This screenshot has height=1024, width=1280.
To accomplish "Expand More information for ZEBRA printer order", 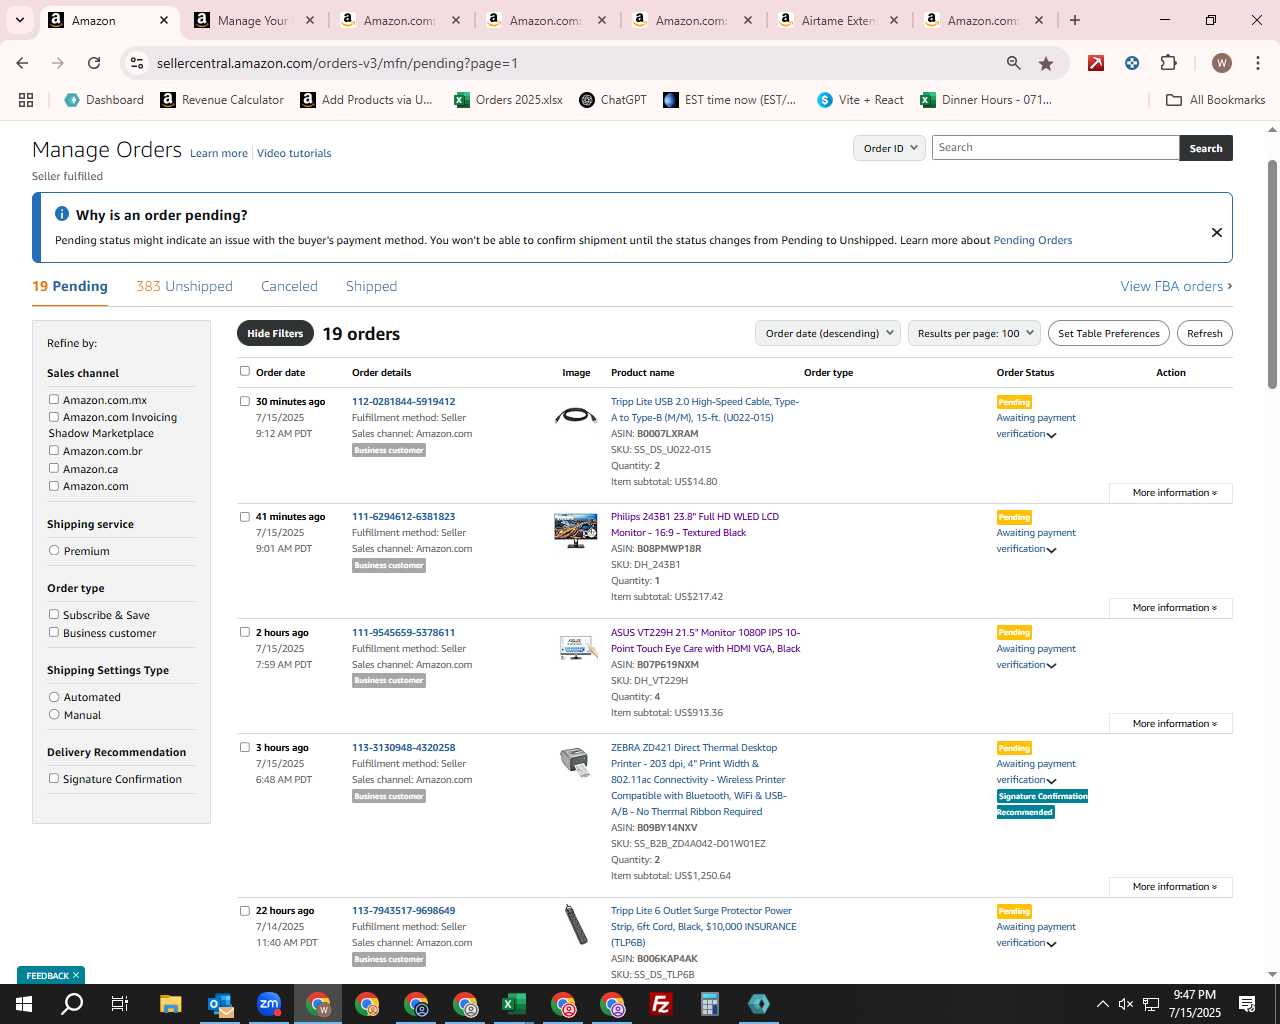I will (1171, 887).
